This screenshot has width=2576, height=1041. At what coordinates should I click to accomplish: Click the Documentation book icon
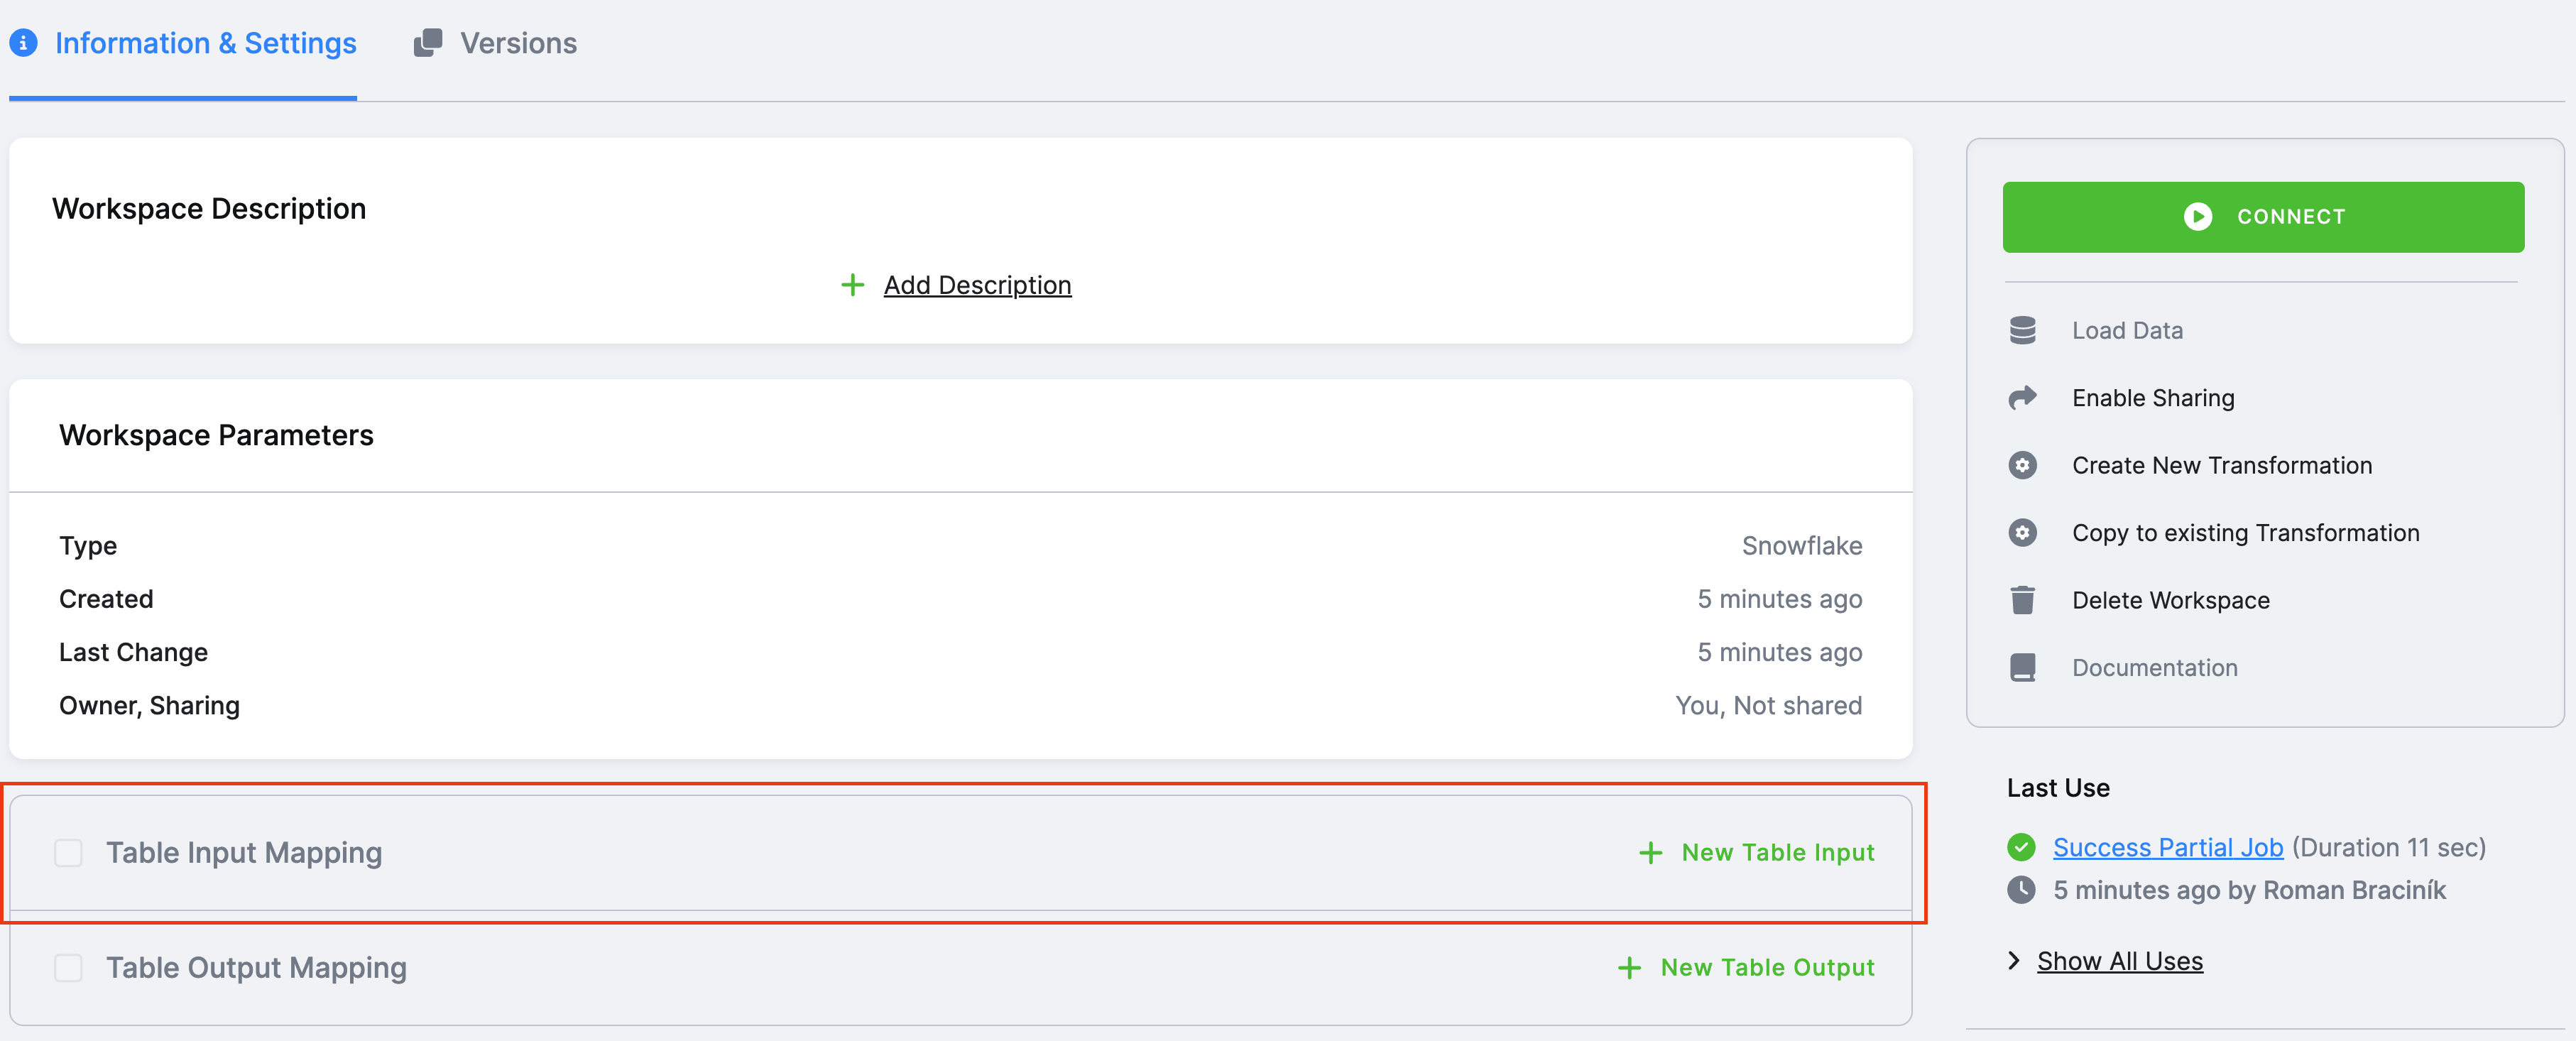2022,667
